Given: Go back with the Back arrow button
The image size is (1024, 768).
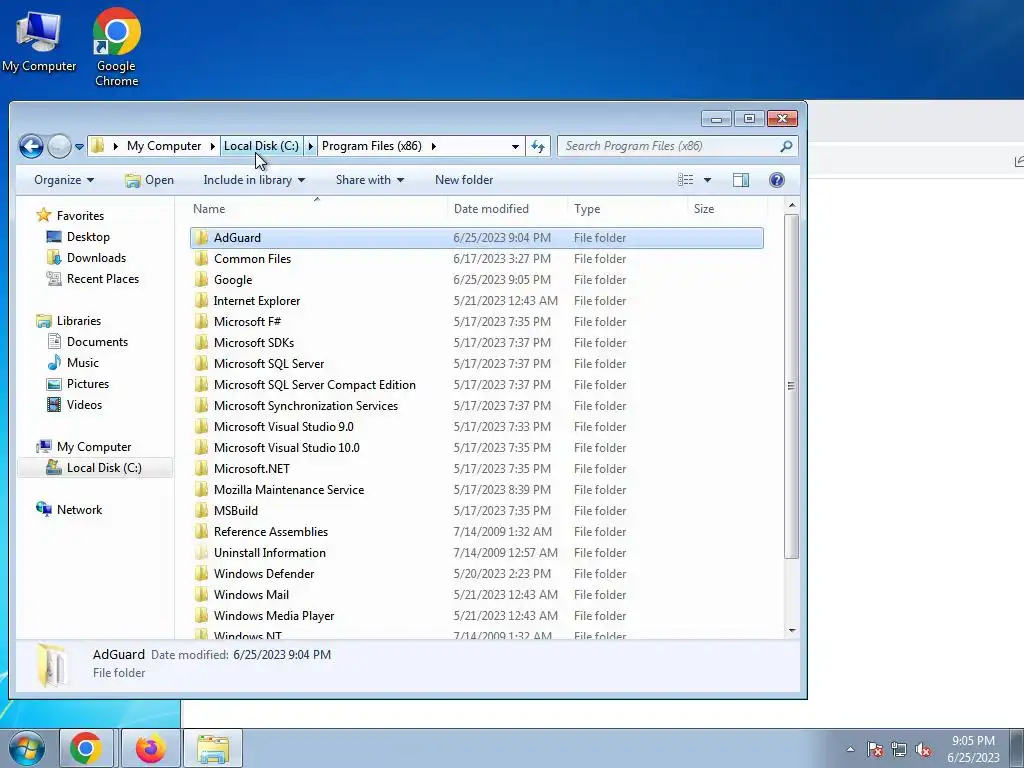Looking at the screenshot, I should click(x=31, y=146).
